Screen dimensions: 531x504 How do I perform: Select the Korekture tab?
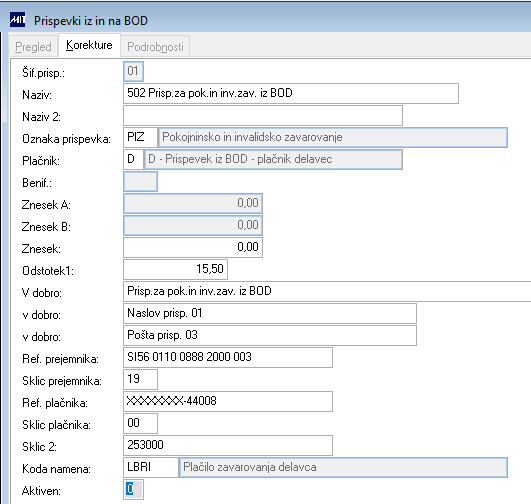[89, 45]
